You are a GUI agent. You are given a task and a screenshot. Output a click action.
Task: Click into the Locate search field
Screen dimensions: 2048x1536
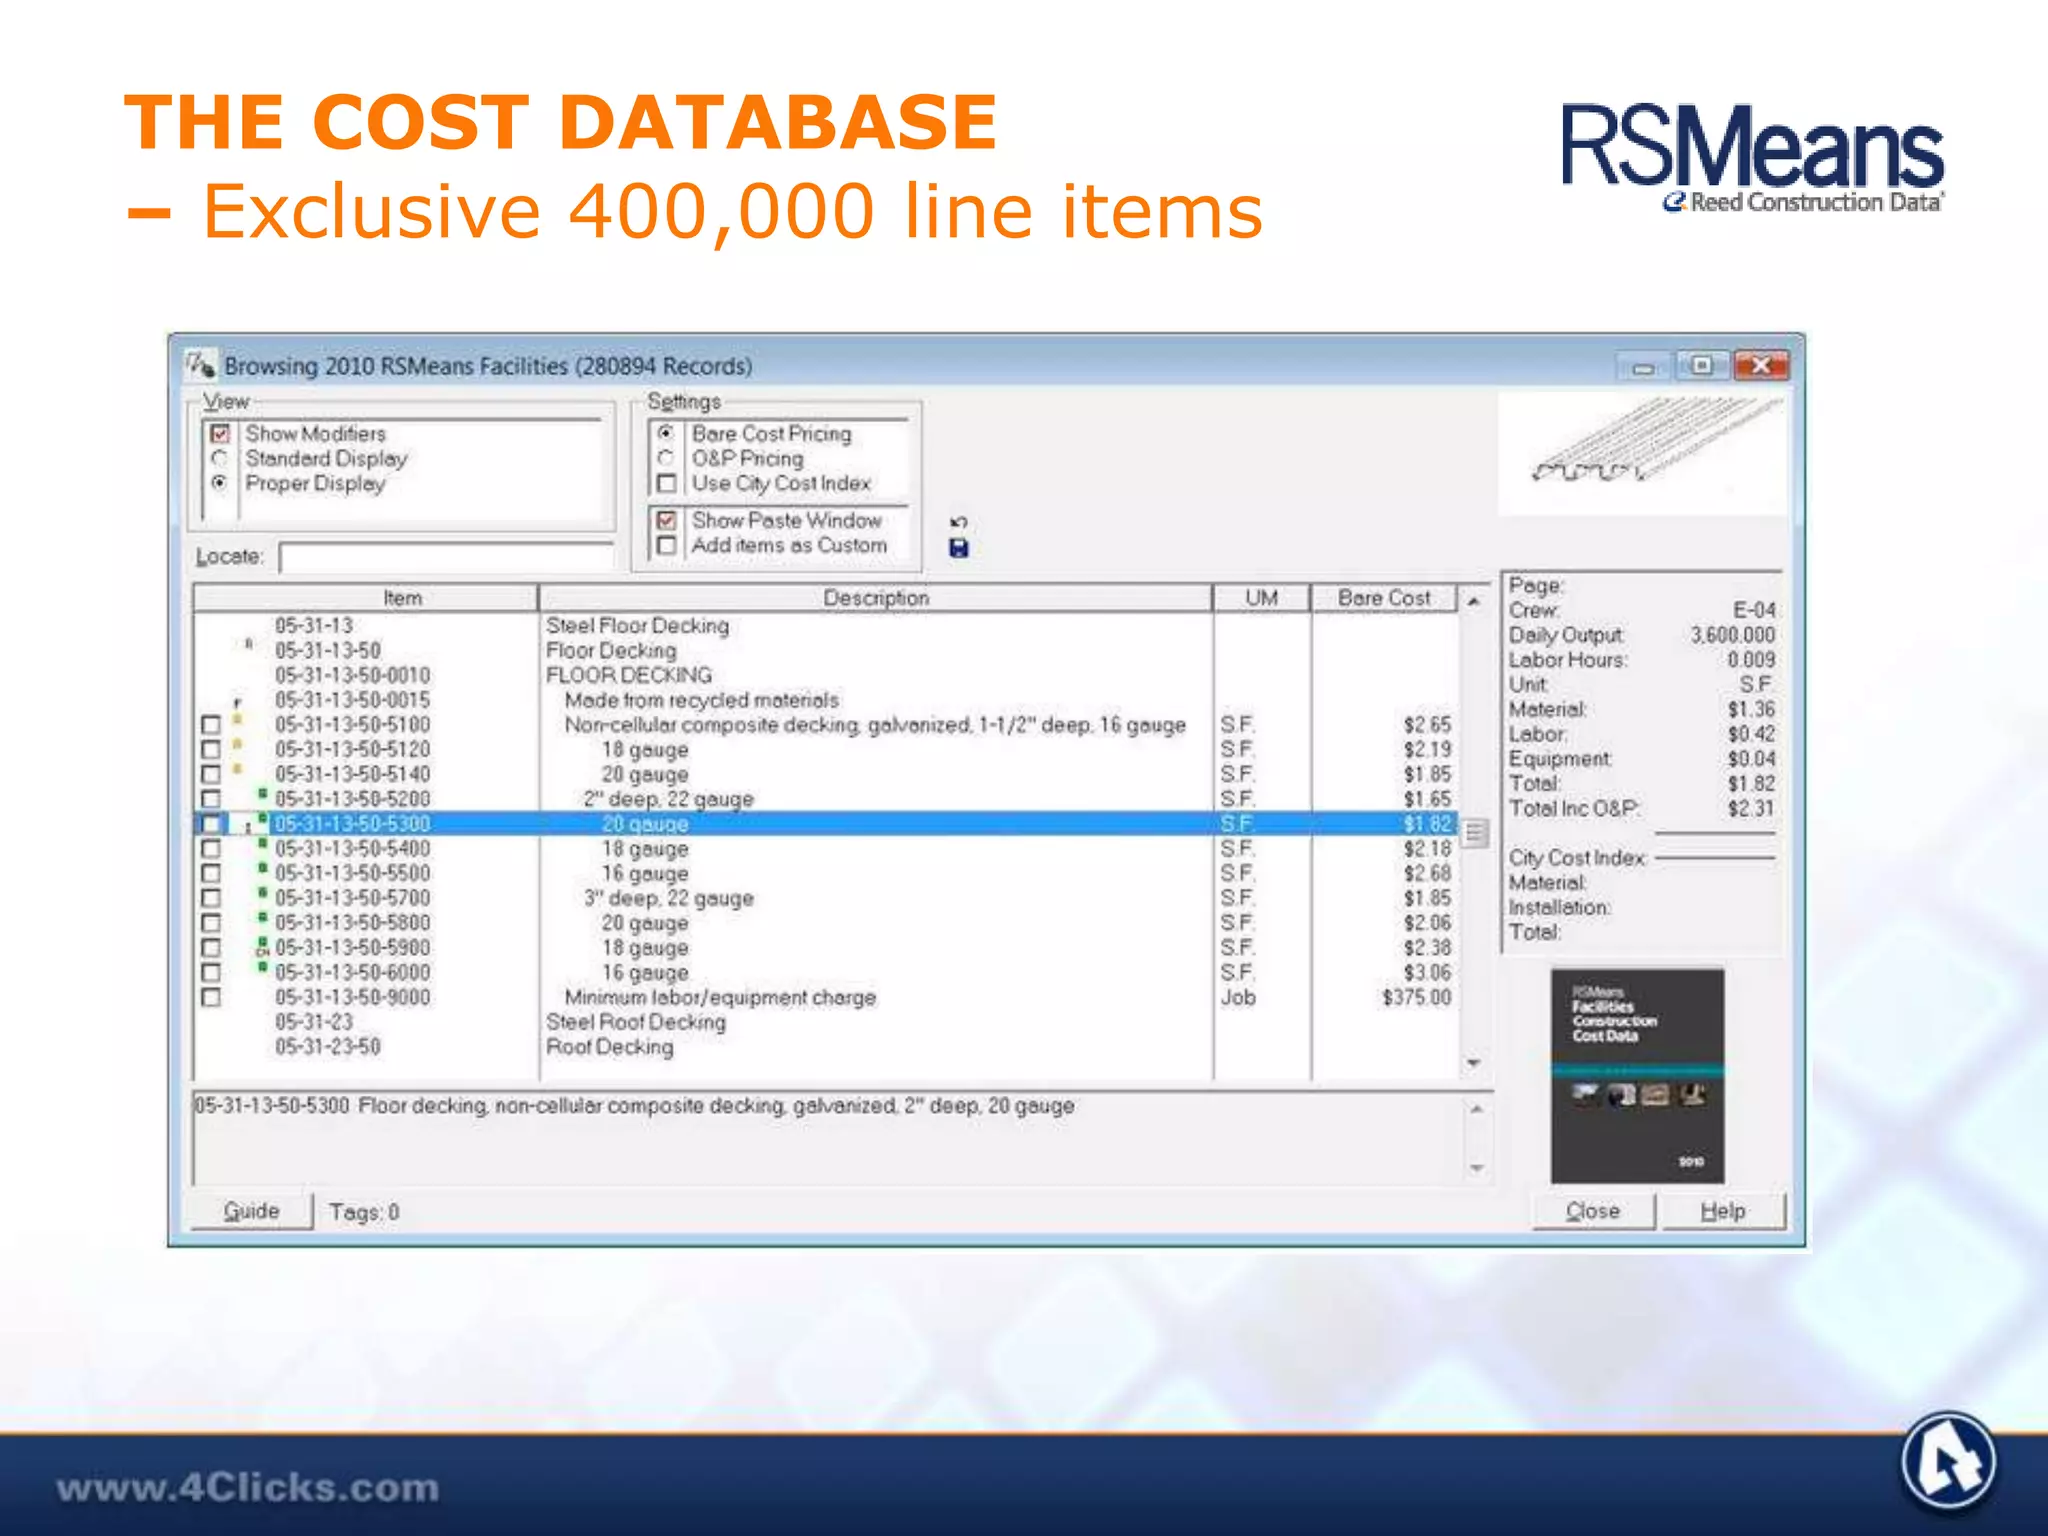pyautogui.click(x=446, y=557)
